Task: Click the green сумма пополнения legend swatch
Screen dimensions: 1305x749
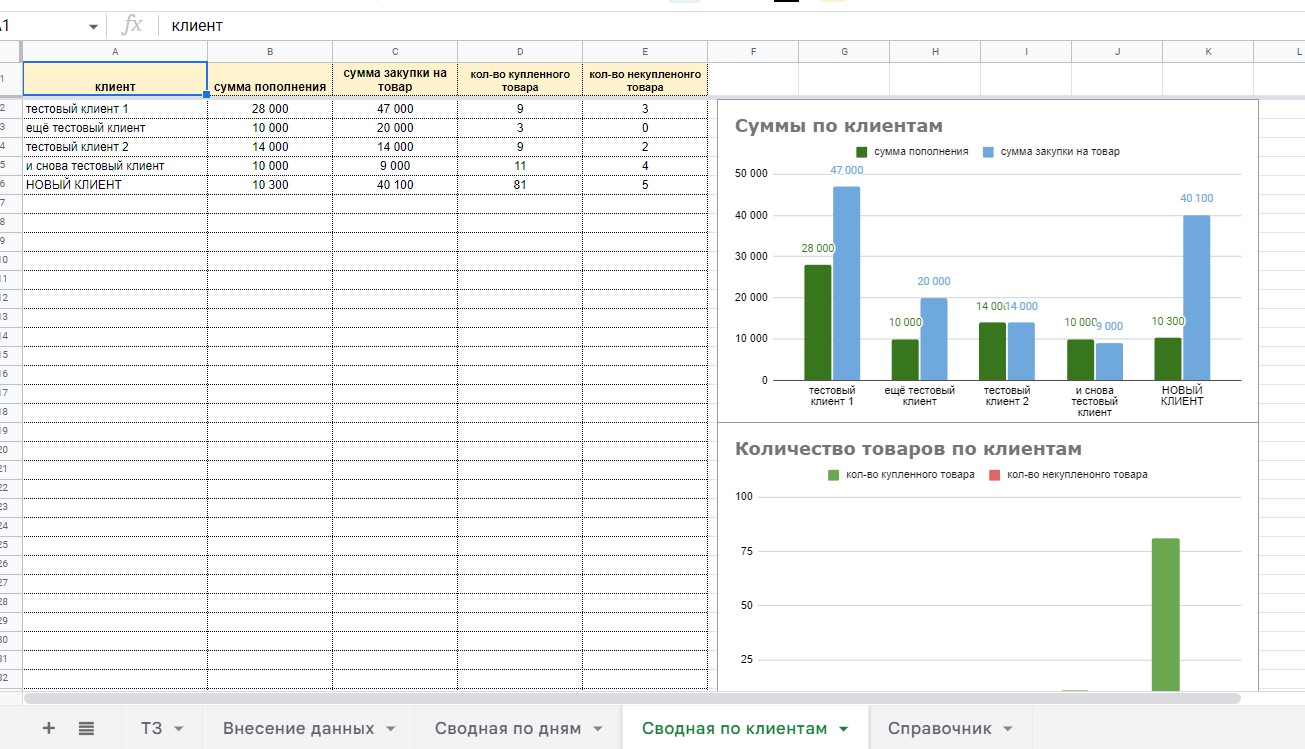Action: (x=862, y=152)
